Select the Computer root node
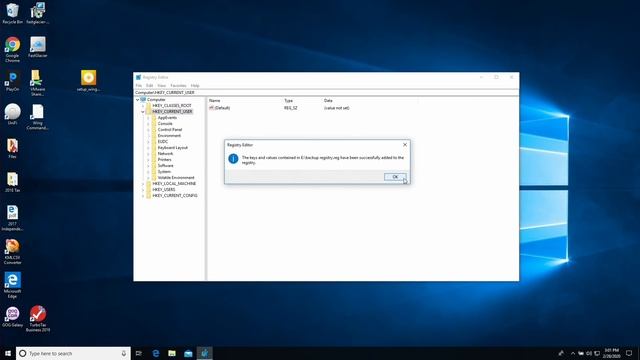The image size is (640, 360). pos(156,100)
